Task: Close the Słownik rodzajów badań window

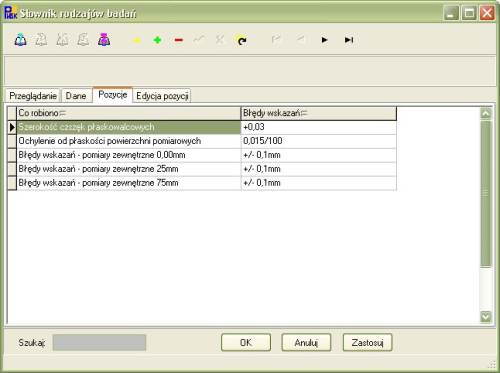Action: pos(487,13)
